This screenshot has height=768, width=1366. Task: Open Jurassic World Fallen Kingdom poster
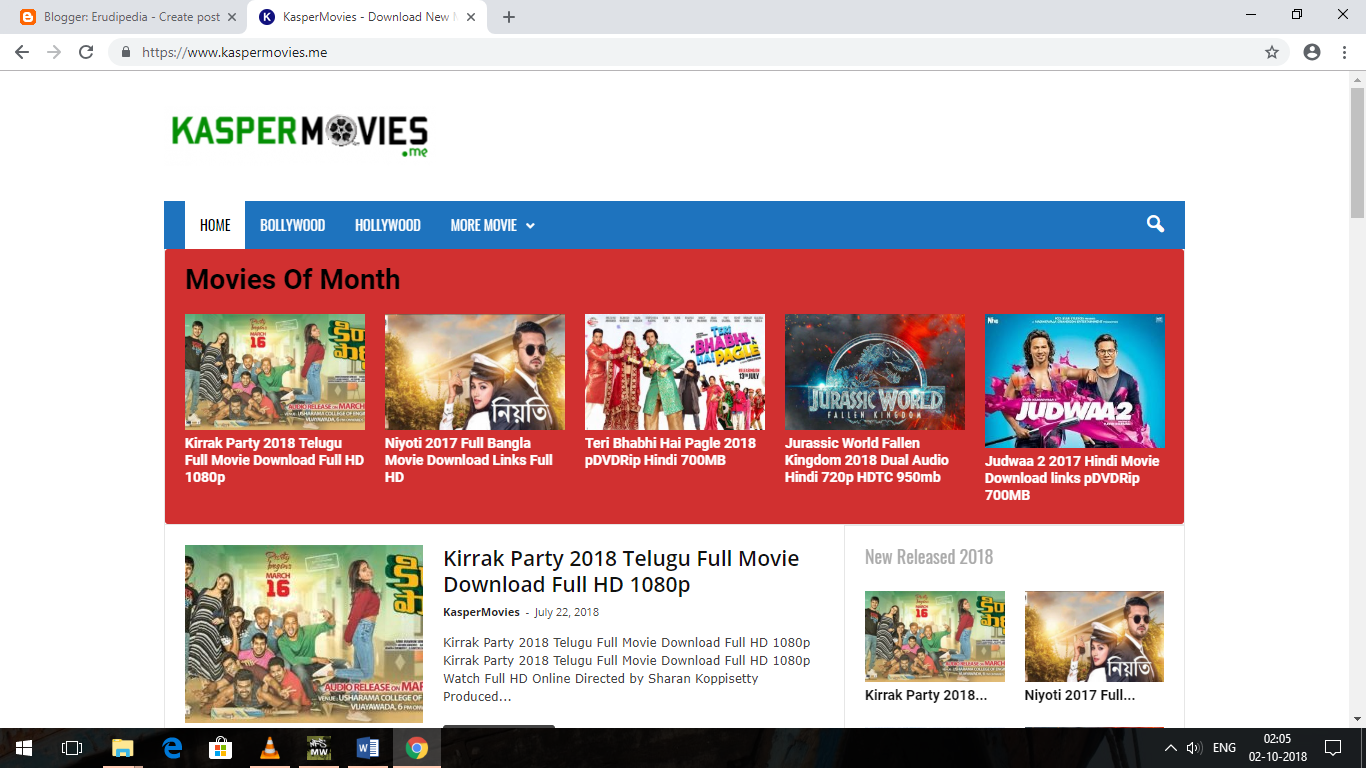pos(875,372)
